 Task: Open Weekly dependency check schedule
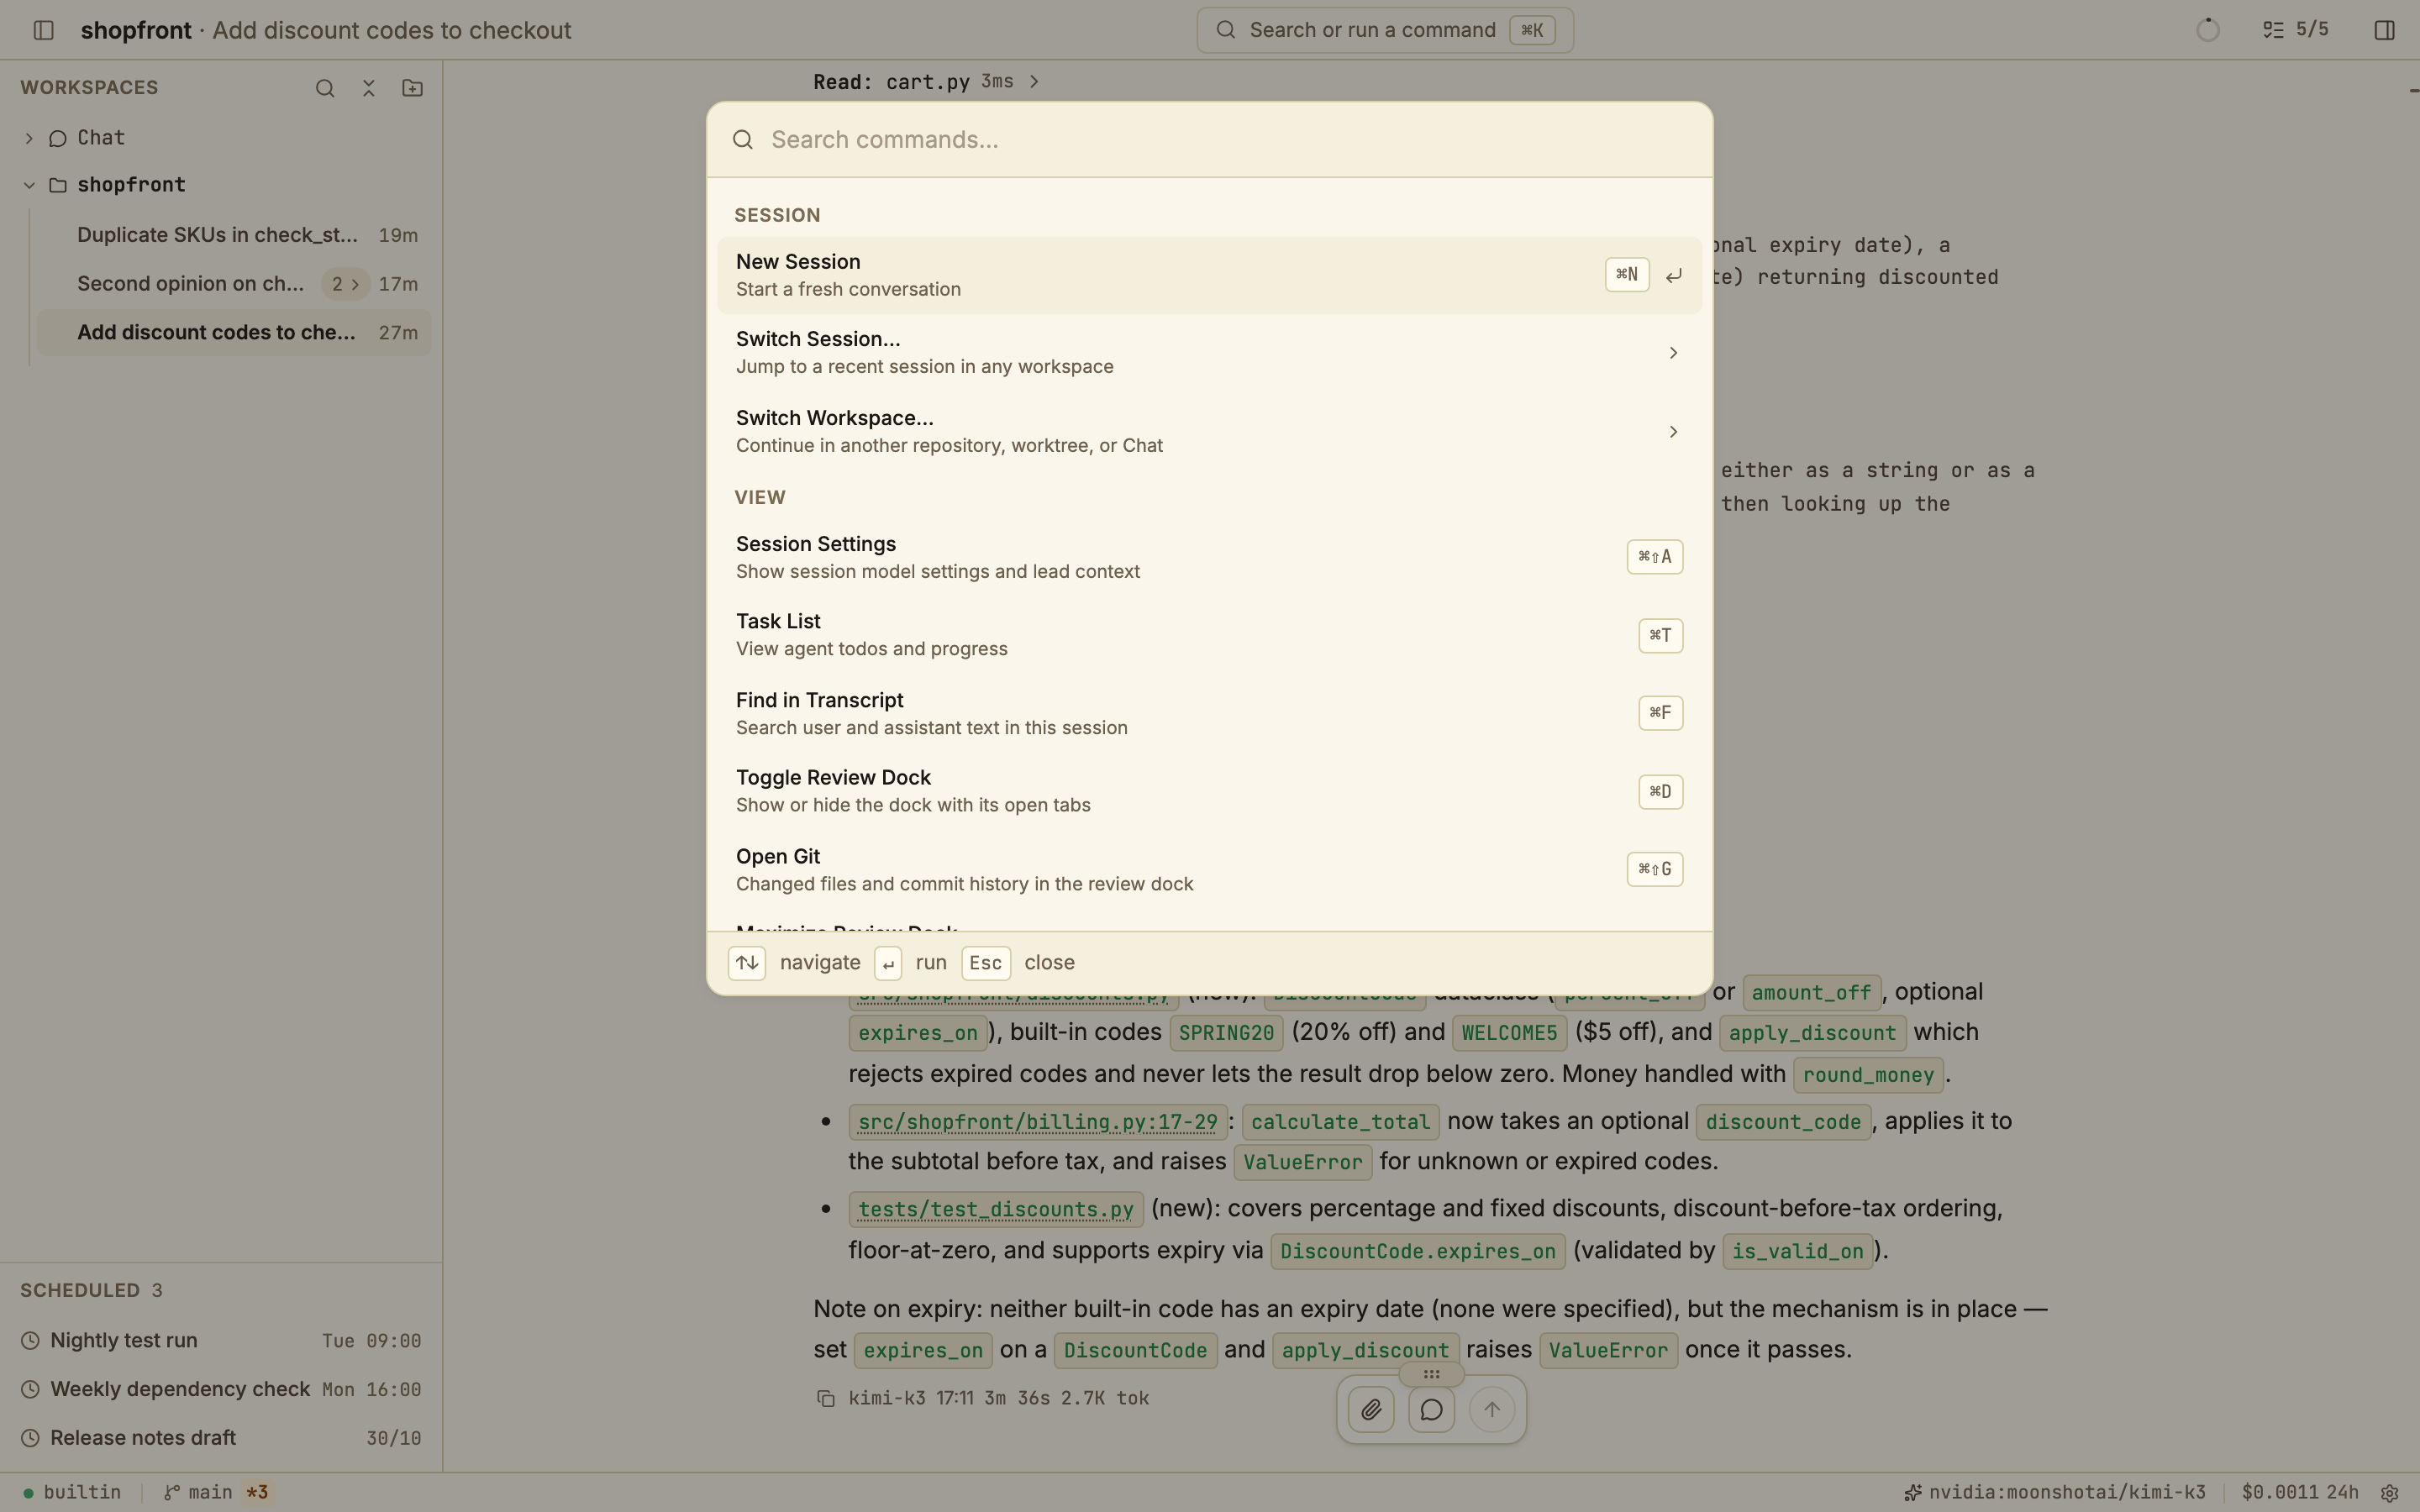click(221, 1390)
